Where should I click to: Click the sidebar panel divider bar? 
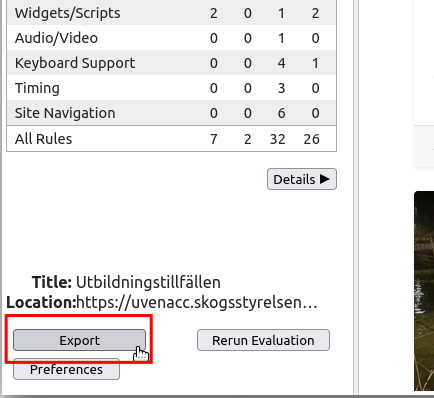coord(356,197)
